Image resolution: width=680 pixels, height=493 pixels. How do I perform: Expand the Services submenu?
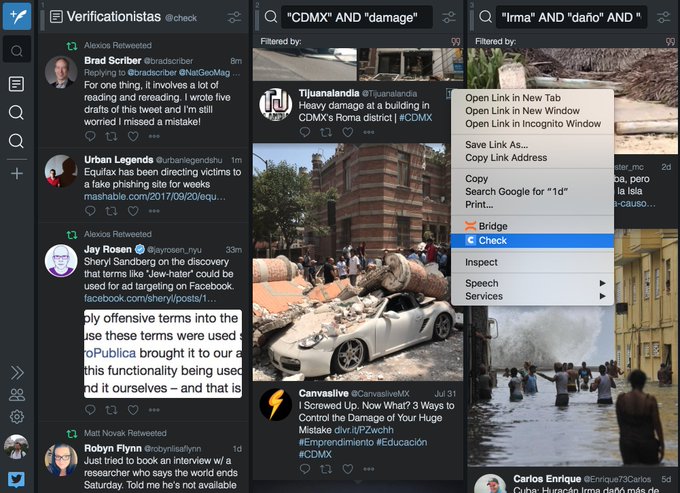[x=532, y=296]
